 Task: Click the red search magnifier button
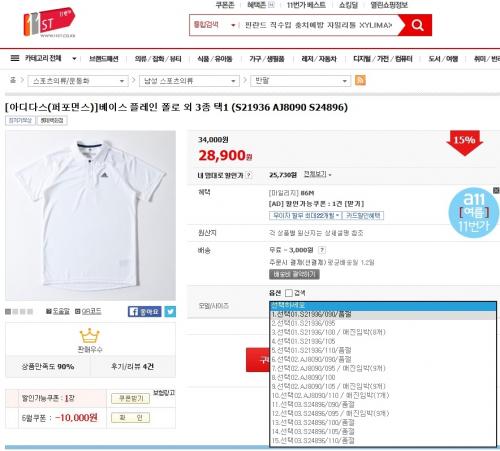(417, 25)
